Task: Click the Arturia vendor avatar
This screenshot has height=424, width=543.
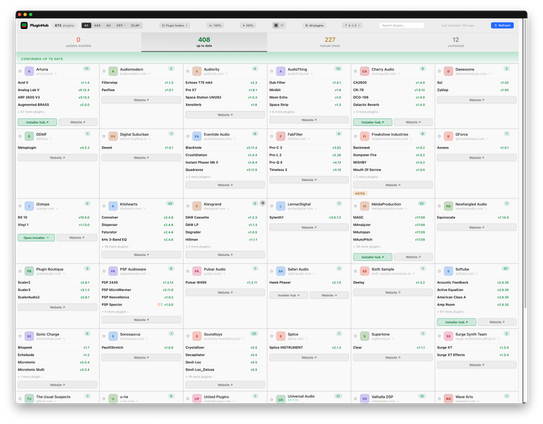Action: [29, 71]
